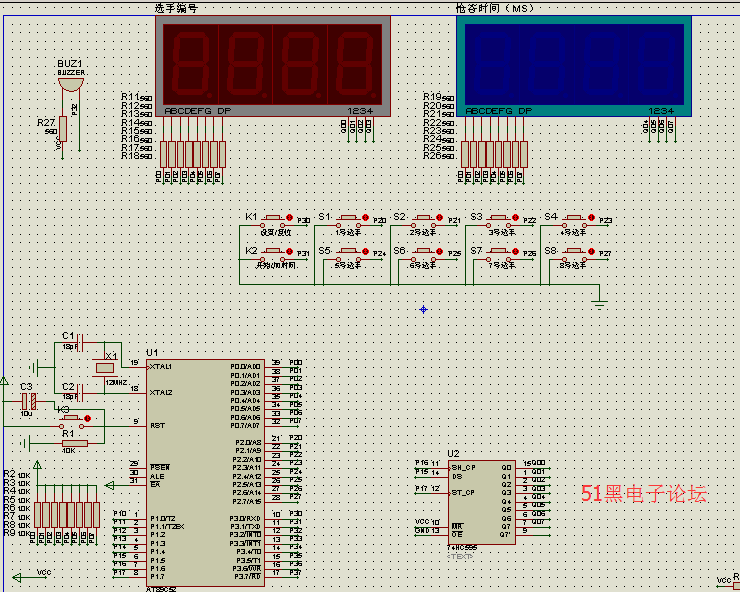740x592 pixels.
Task: Click the R2 resistor reference label
Action: click(9, 474)
